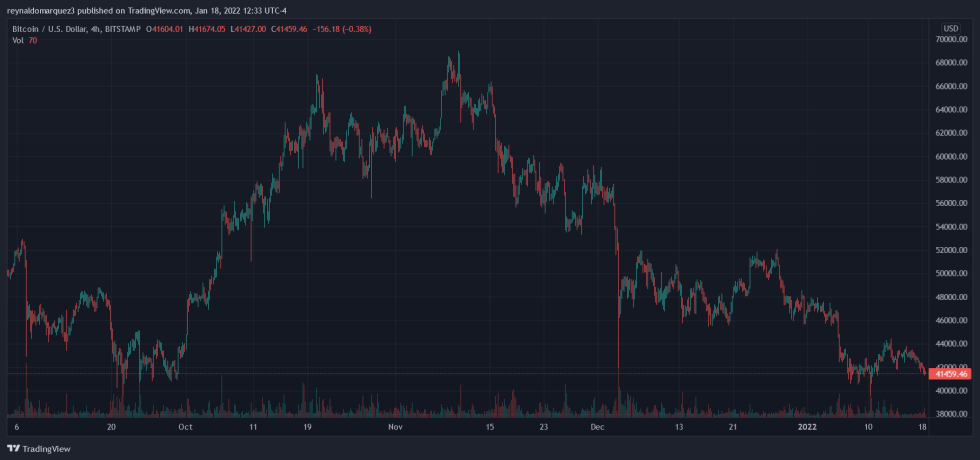Screen dimensions: 980x460
Task: Click the date label 6 on the time axis
Action: [17, 428]
